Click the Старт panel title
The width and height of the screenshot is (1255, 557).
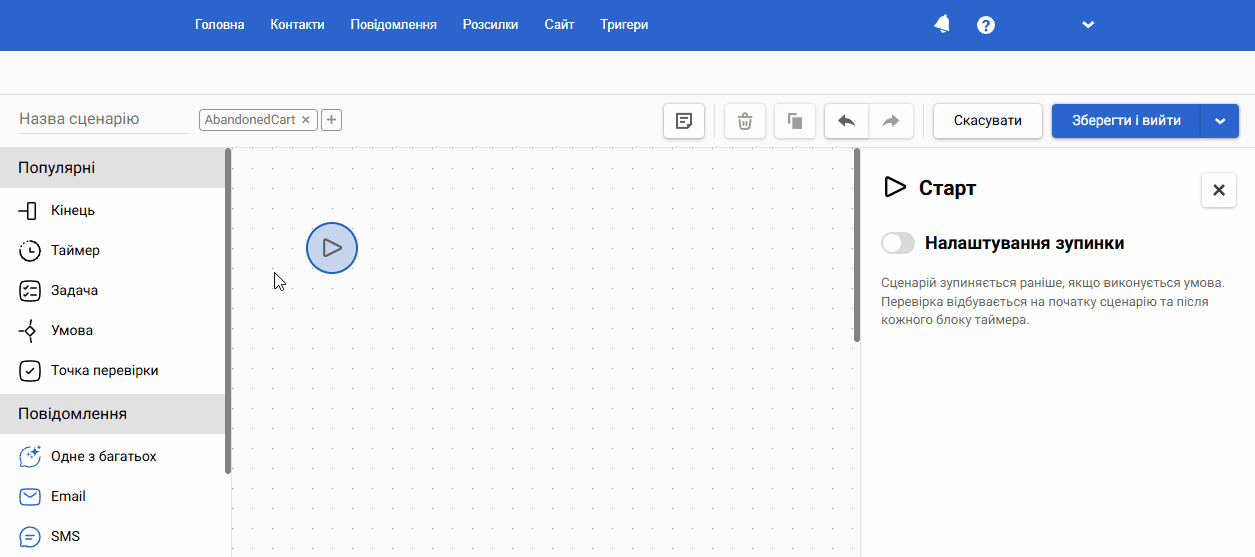(947, 188)
